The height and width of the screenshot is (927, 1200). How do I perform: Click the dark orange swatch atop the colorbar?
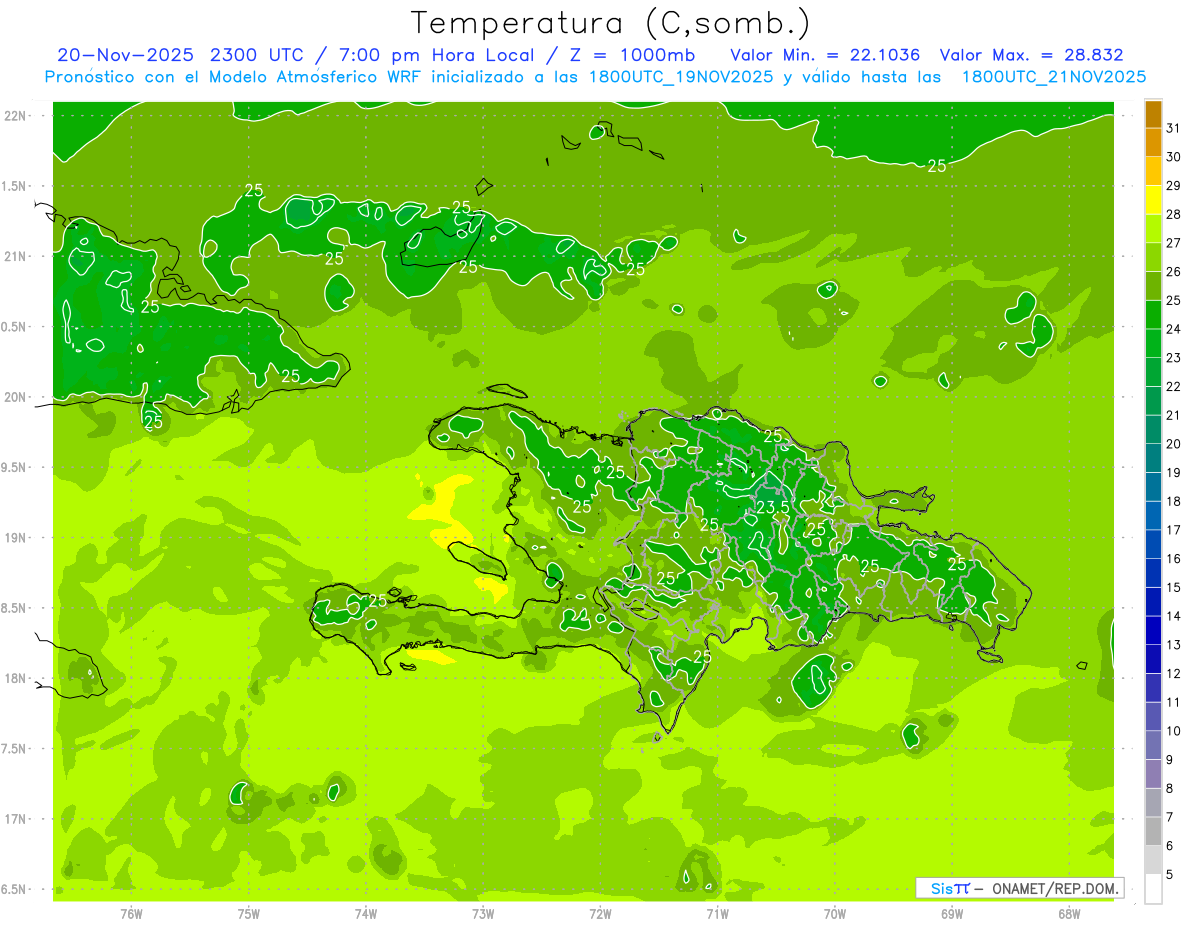coord(1153,114)
